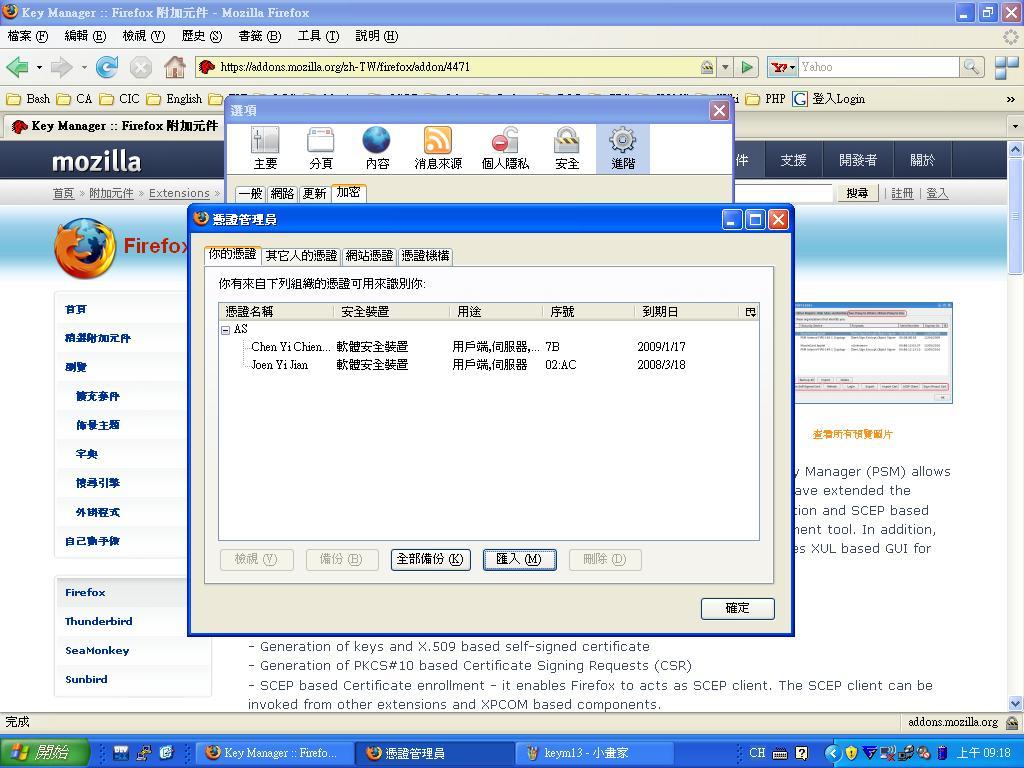
Task: Click the Yahoo search input field
Action: (x=878, y=67)
